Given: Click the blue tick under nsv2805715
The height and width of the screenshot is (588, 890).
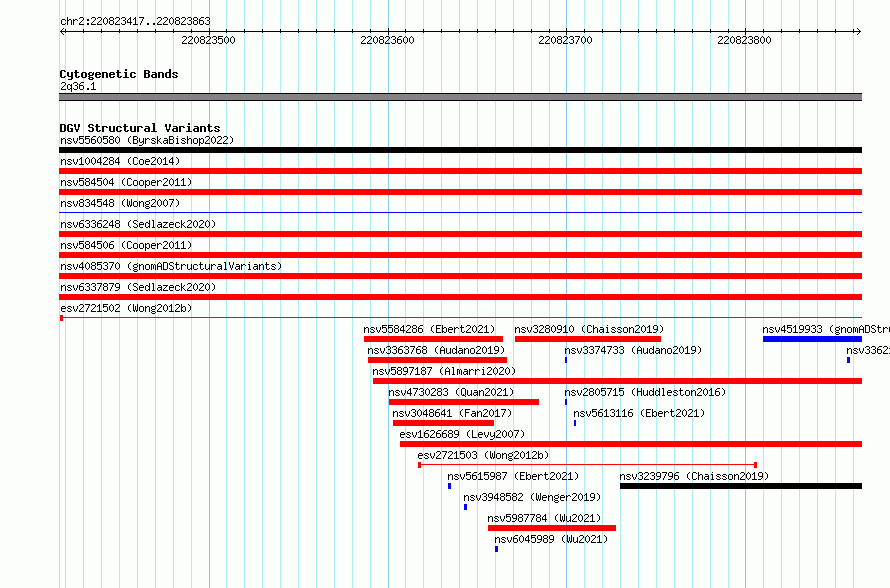Looking at the screenshot, I should tap(566, 402).
